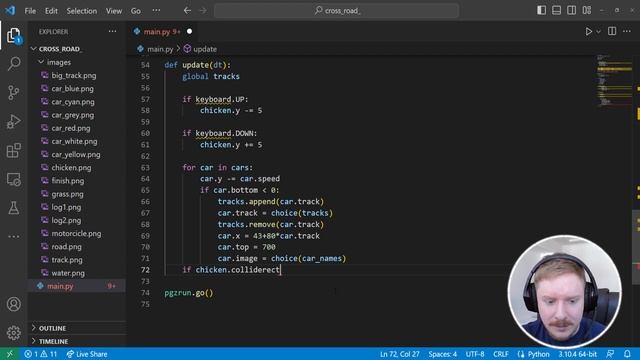
Task: Open the View menu
Action: 114,11
